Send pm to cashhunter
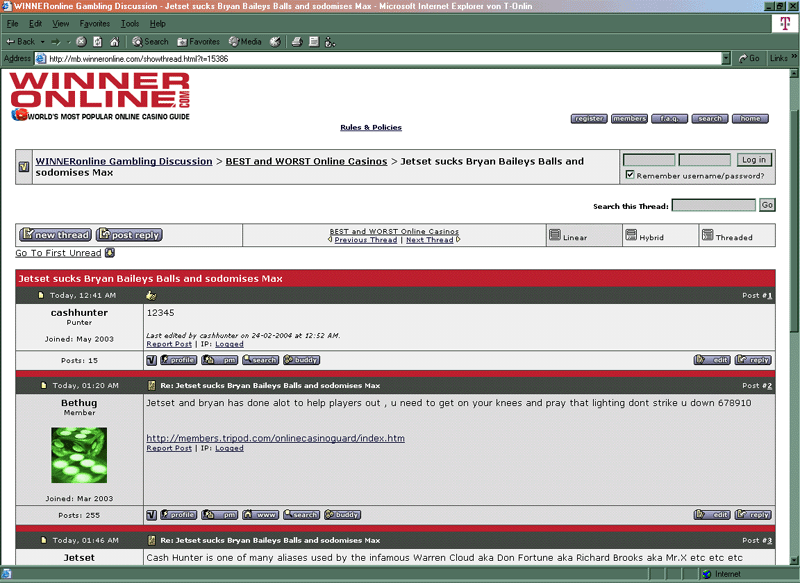The image size is (800, 583). coord(219,360)
